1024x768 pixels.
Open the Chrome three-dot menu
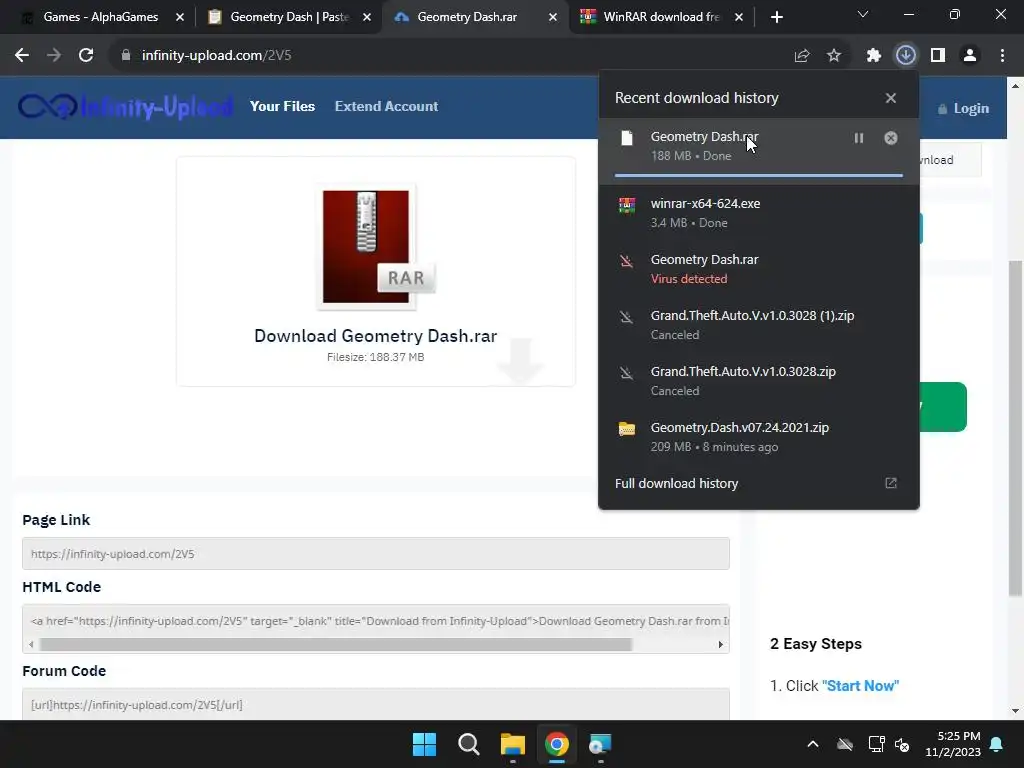[1002, 56]
